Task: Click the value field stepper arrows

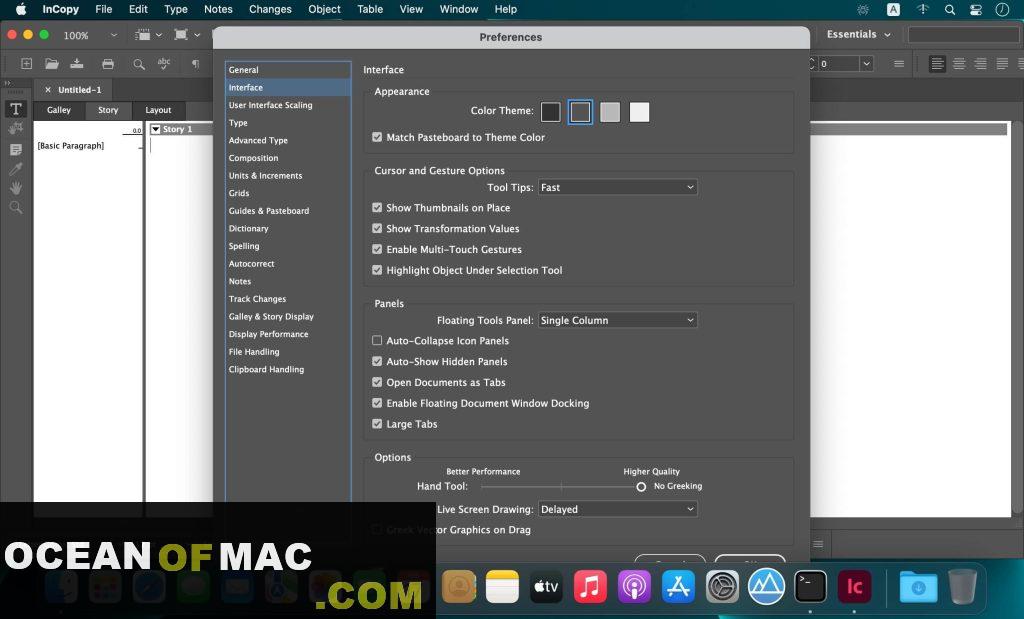Action: (812, 64)
